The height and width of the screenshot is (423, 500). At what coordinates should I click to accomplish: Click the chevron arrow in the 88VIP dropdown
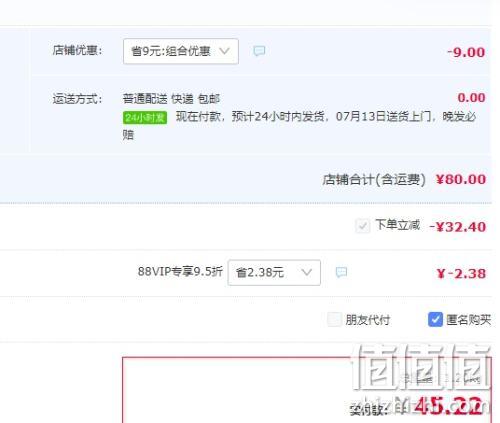click(x=306, y=272)
